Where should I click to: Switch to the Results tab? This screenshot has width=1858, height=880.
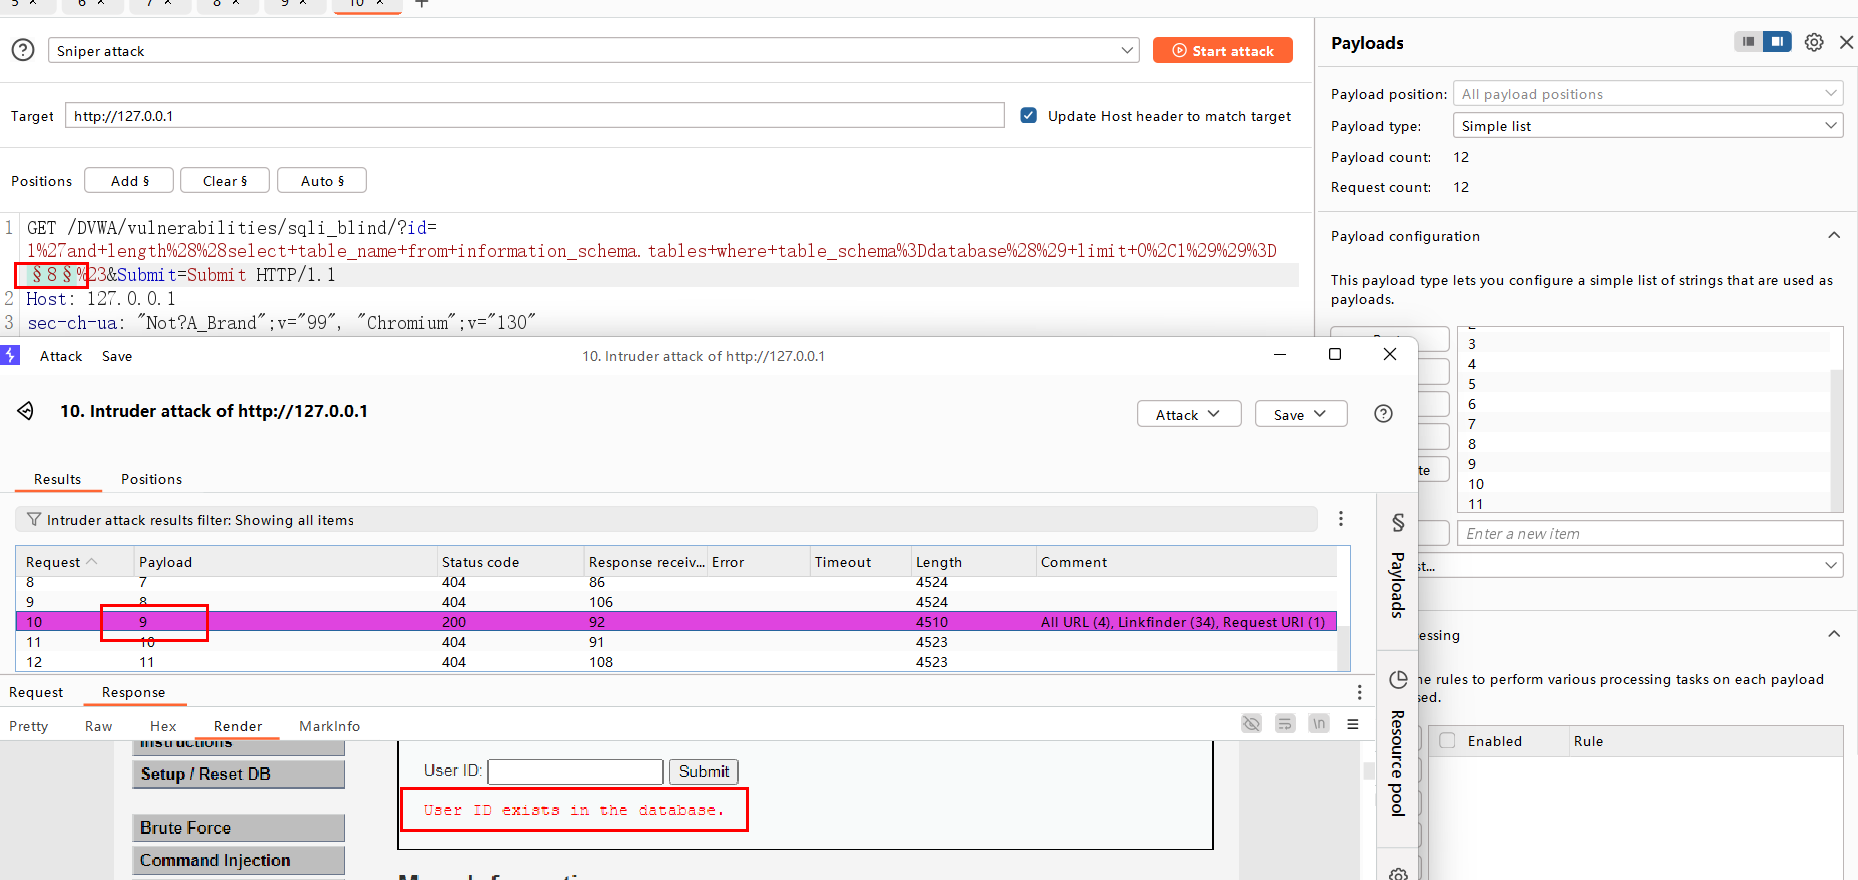58,479
